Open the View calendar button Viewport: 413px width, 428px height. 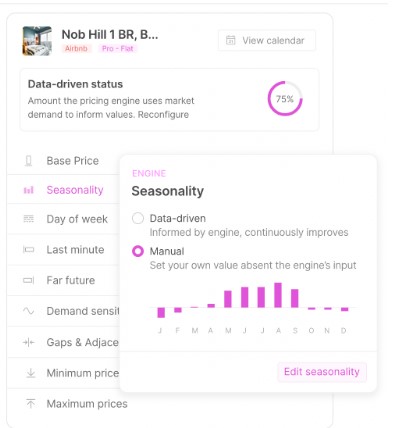coord(267,40)
